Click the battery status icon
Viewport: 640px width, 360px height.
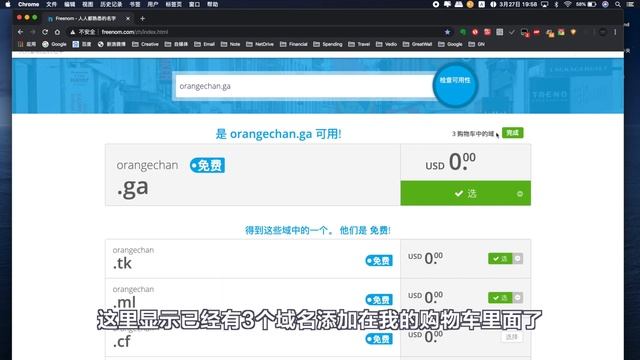(x=591, y=4)
